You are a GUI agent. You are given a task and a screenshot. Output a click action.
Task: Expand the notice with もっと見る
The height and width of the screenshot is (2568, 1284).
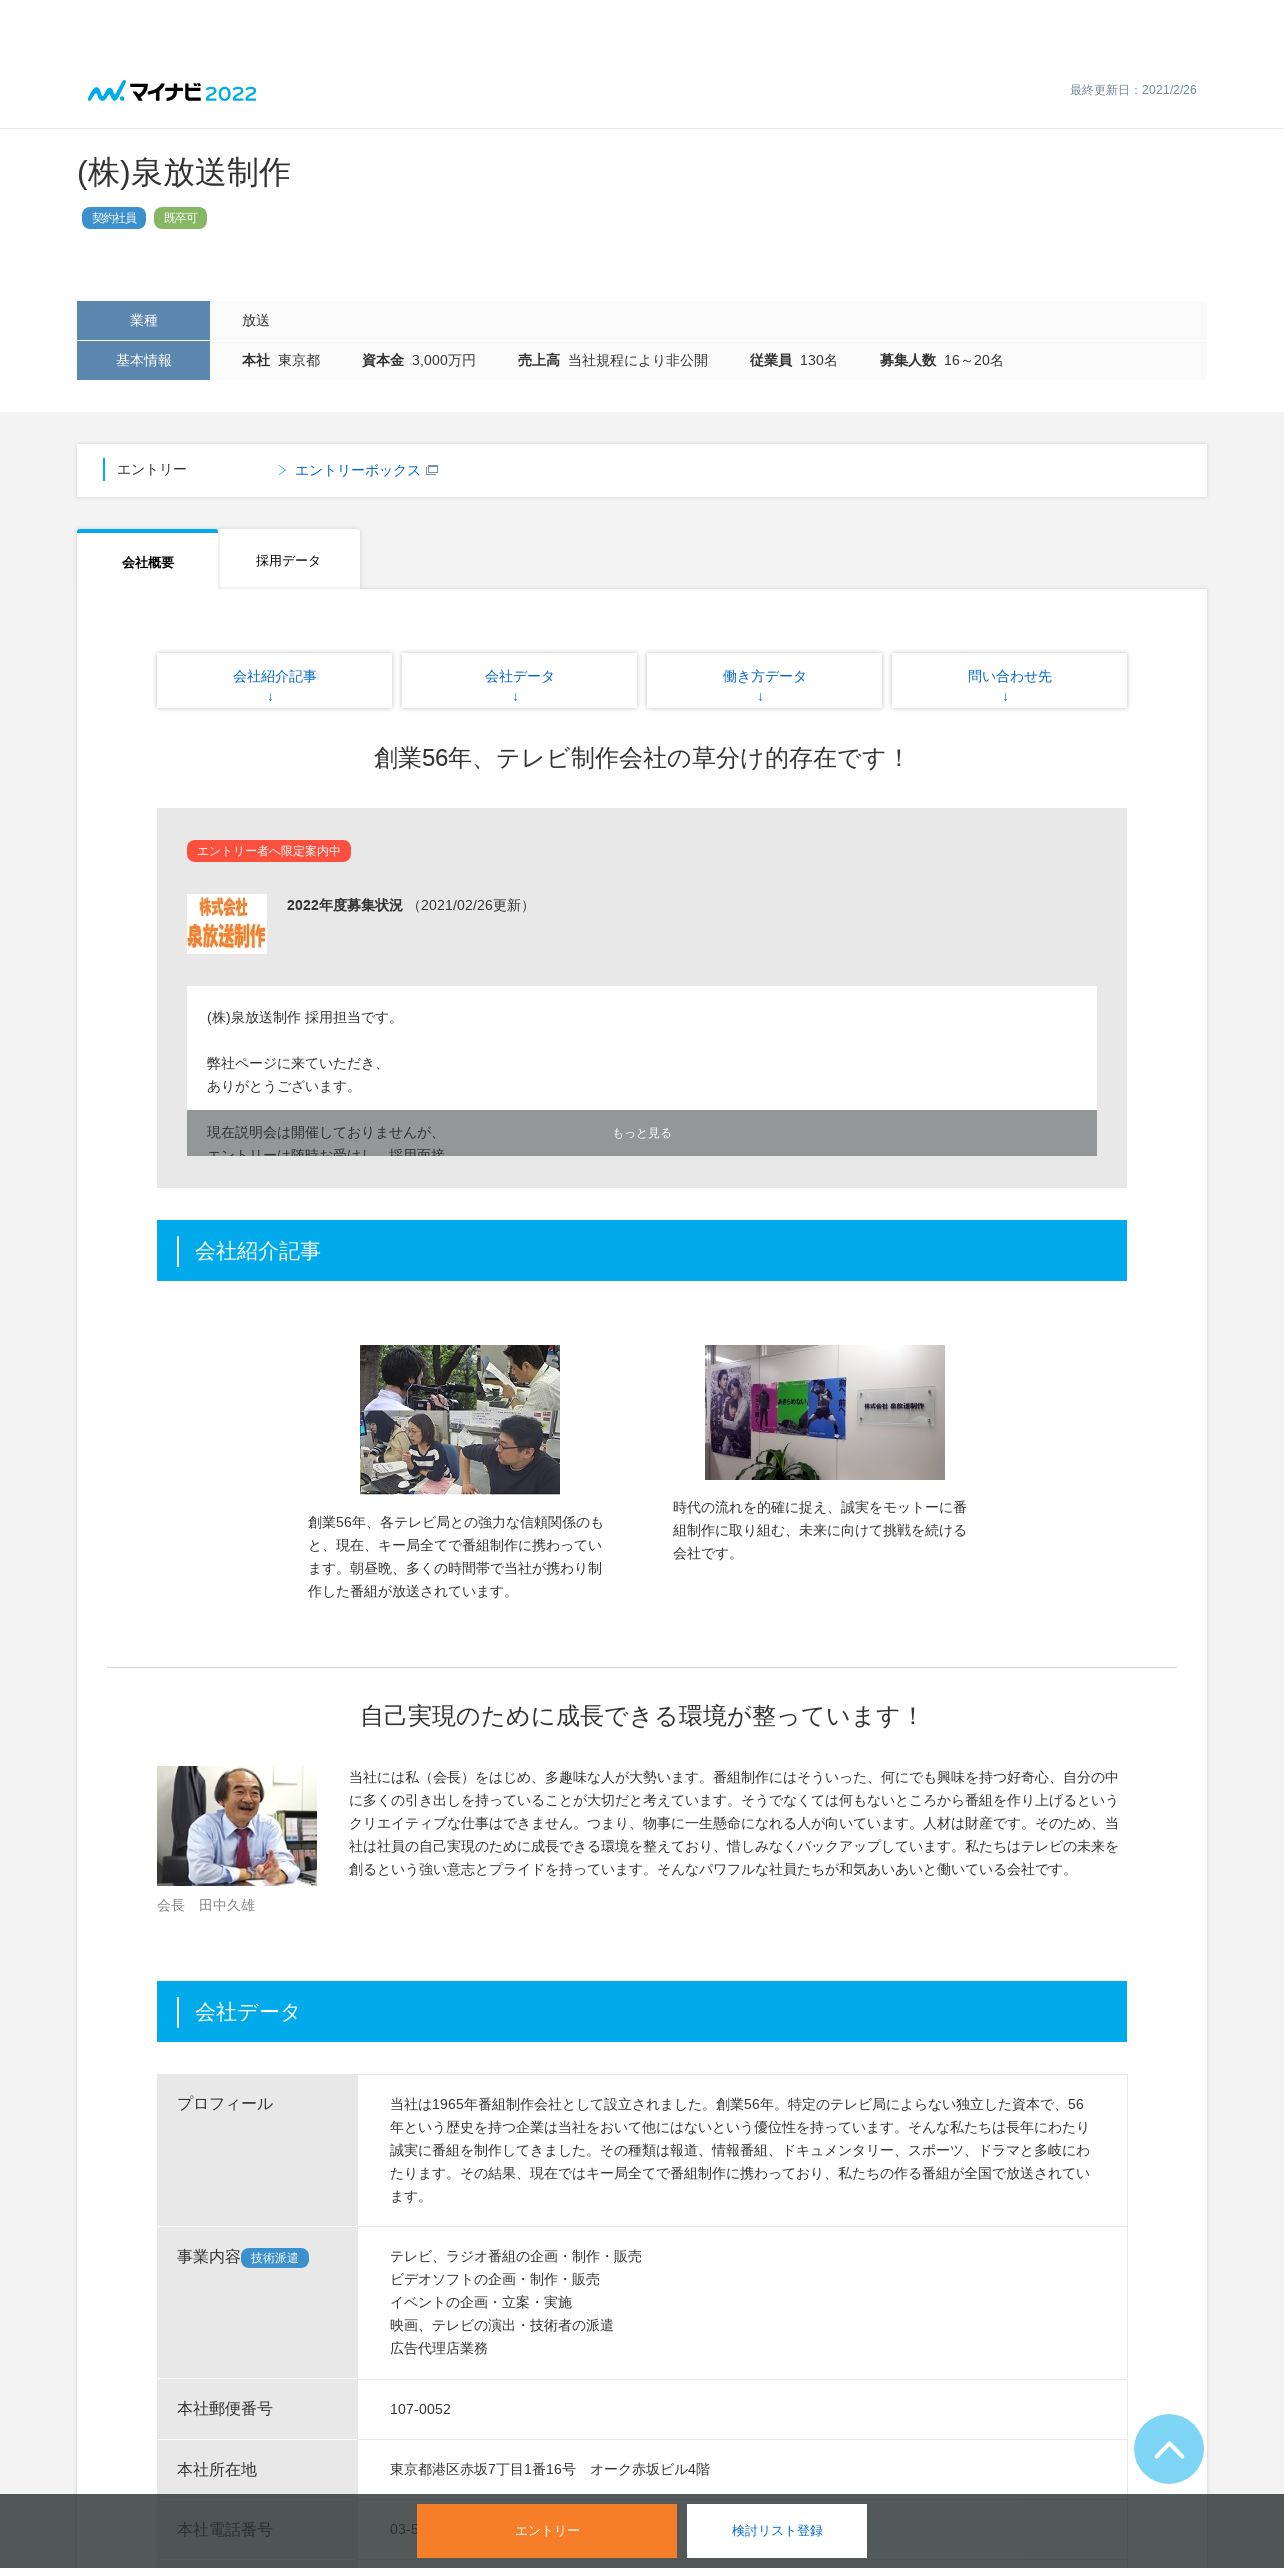pyautogui.click(x=642, y=1133)
